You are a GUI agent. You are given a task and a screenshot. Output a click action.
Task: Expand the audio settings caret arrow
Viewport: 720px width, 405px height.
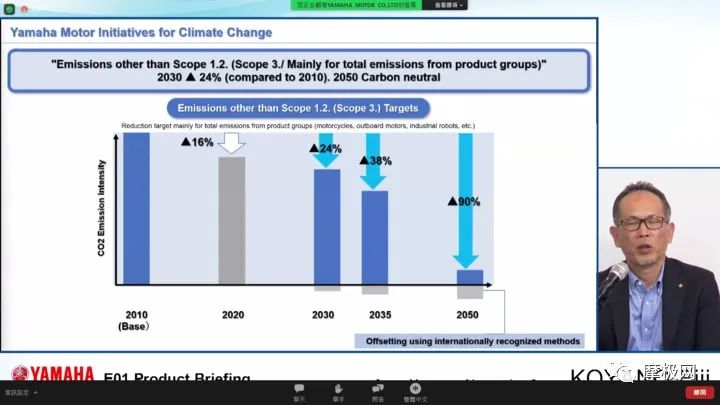[x=35, y=393]
